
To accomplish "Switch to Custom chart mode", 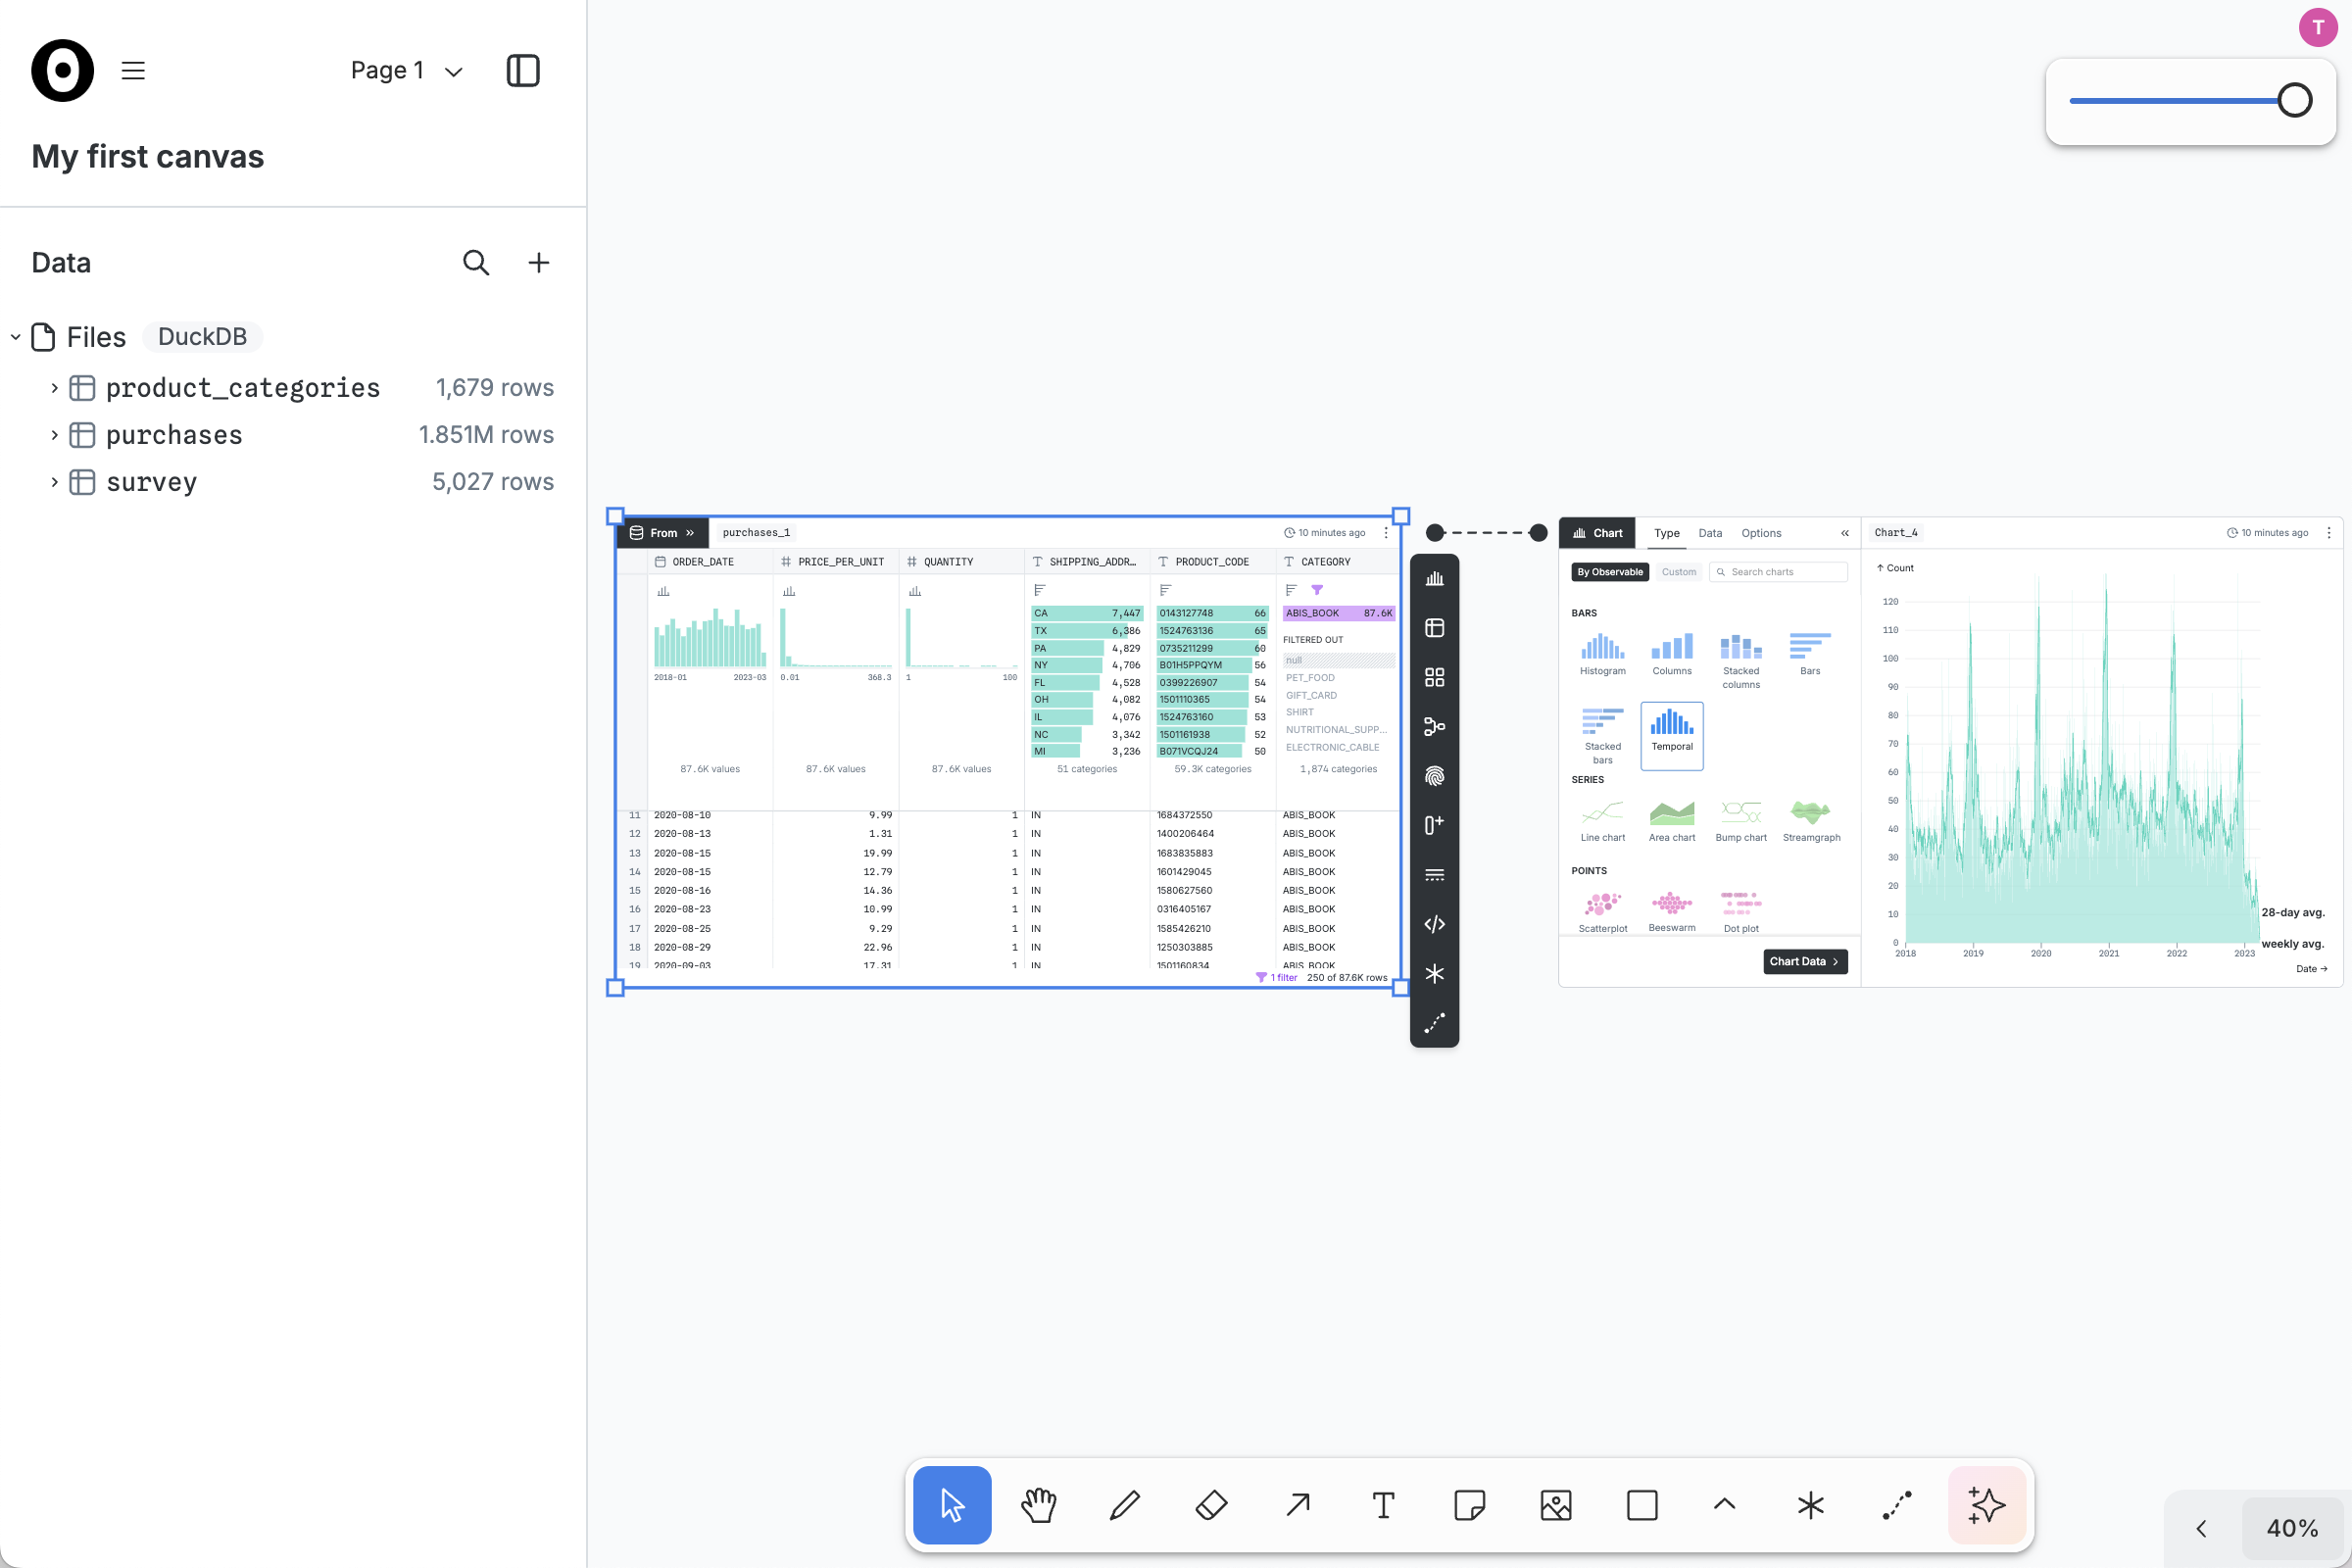I will [1678, 572].
